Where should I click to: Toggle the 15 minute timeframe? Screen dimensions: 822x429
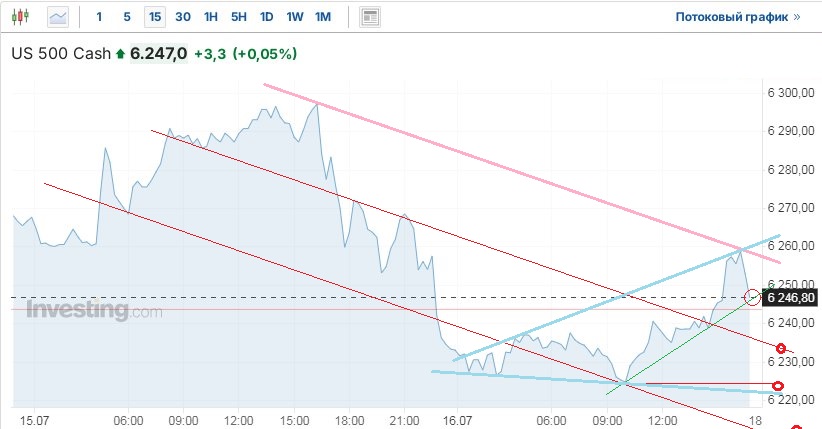pos(154,17)
